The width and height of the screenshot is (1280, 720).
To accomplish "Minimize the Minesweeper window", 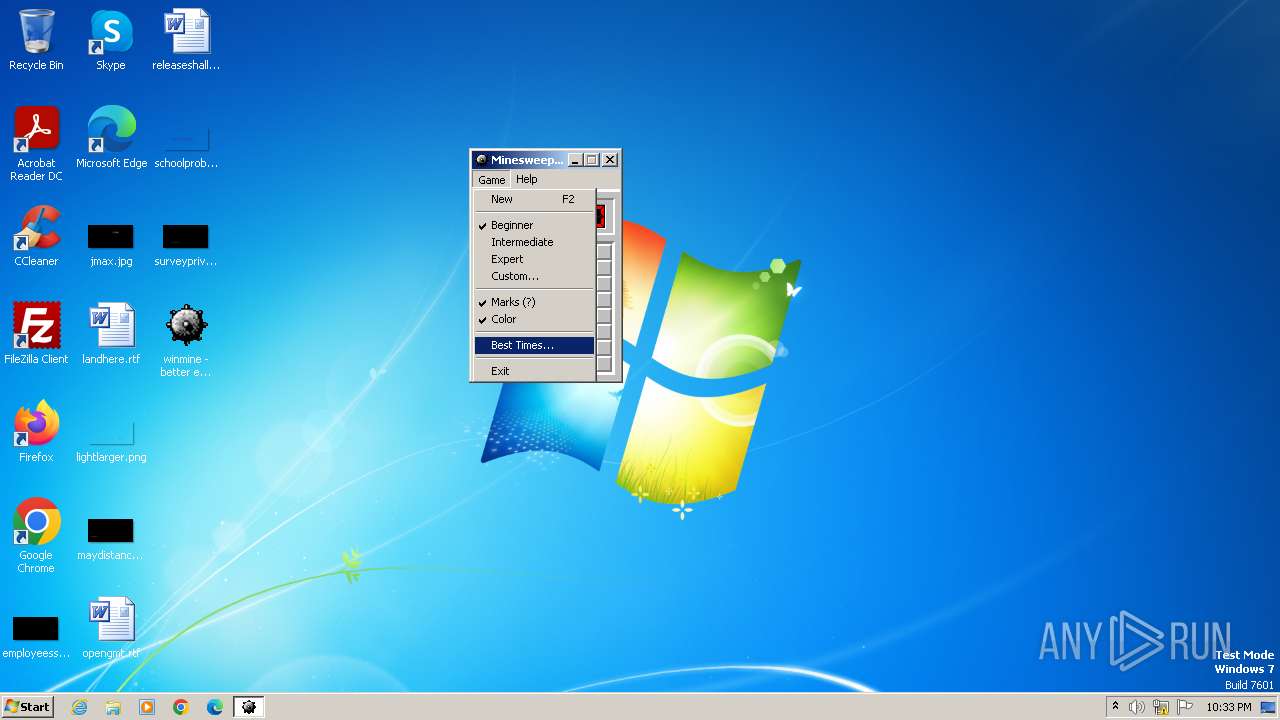I will 575,160.
